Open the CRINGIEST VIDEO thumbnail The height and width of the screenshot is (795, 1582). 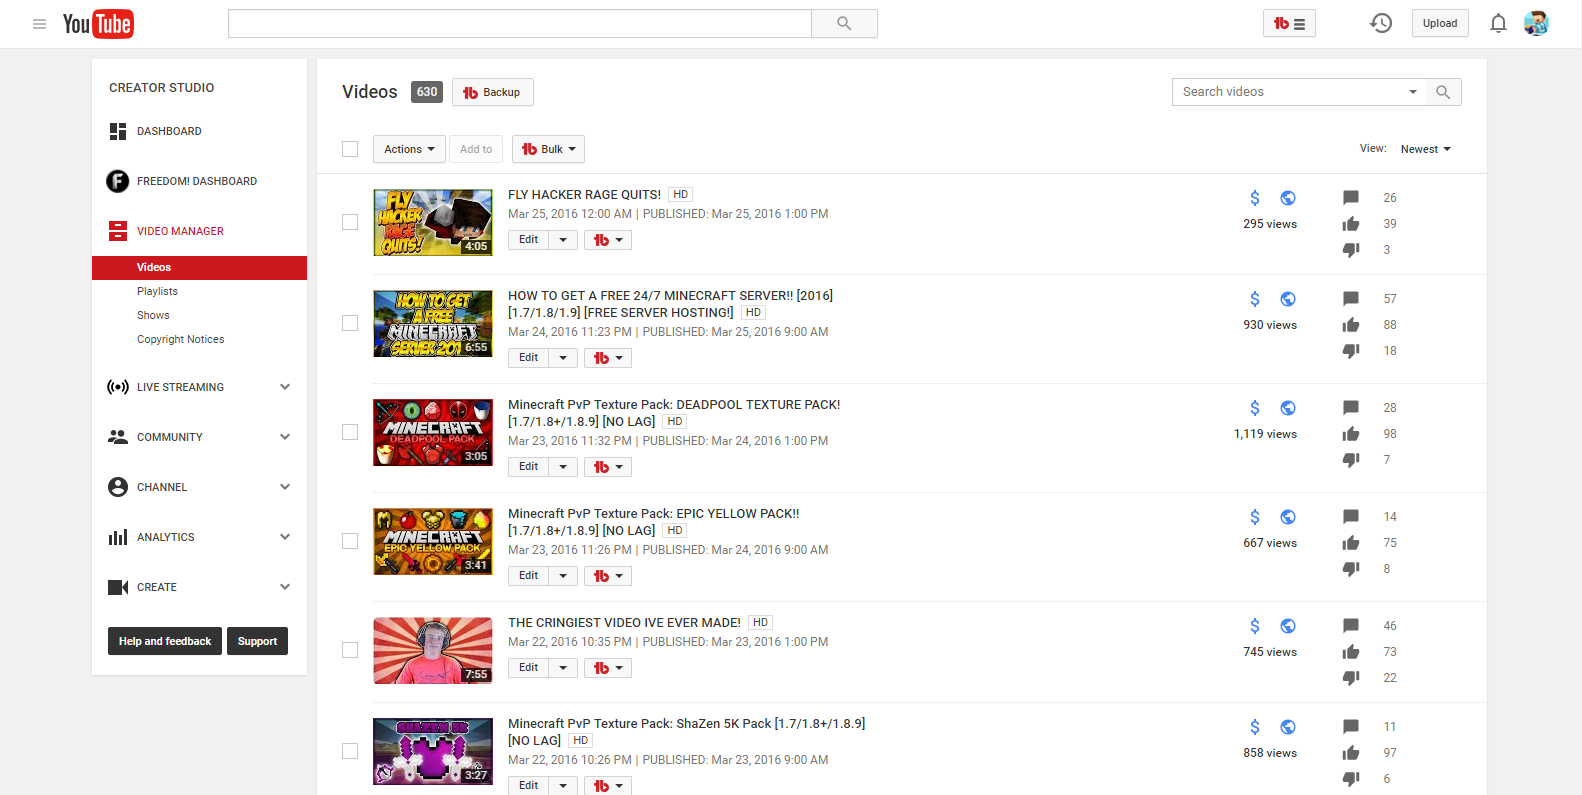[433, 651]
